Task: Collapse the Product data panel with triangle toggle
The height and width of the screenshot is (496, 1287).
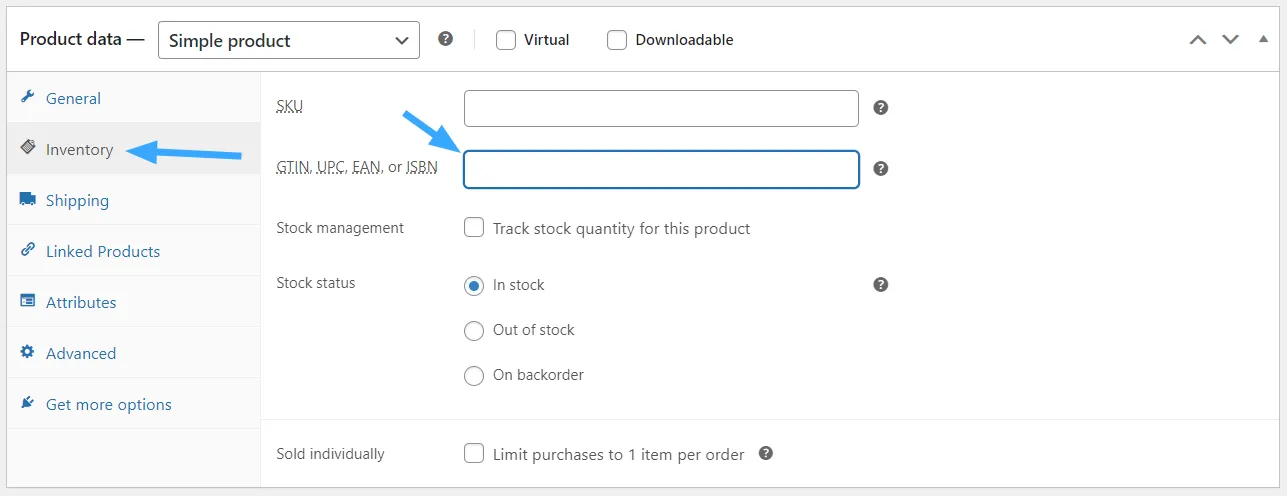Action: click(x=1264, y=40)
